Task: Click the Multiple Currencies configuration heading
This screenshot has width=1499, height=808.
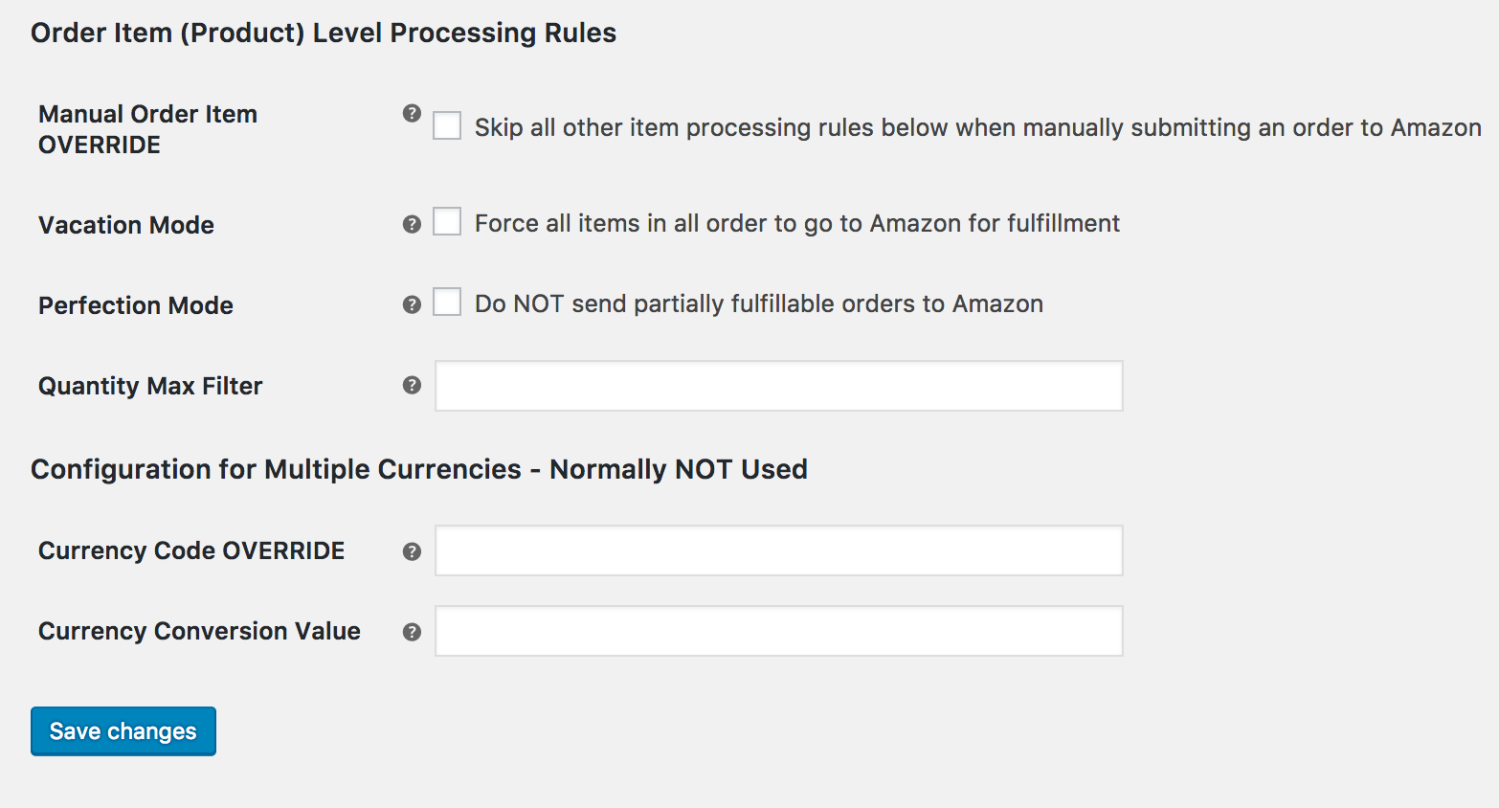Action: tap(419, 469)
